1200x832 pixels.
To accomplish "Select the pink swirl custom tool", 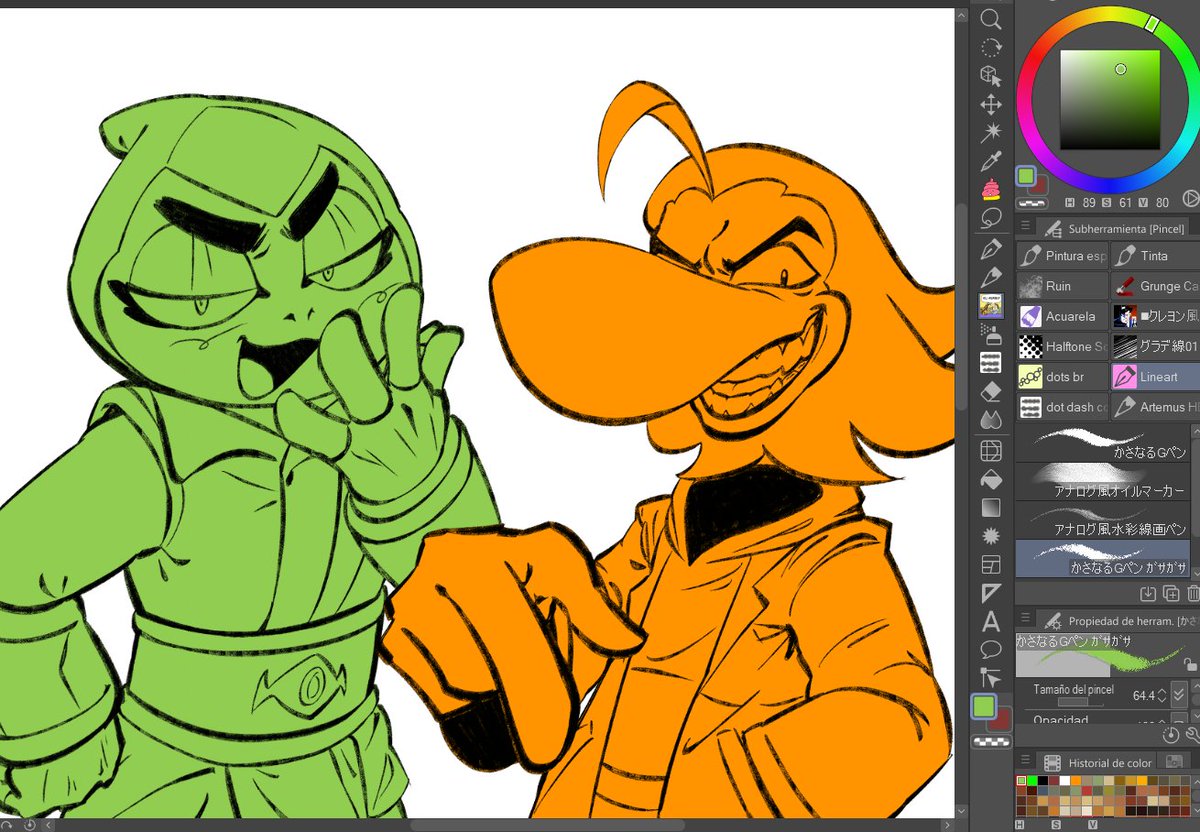I will [991, 189].
